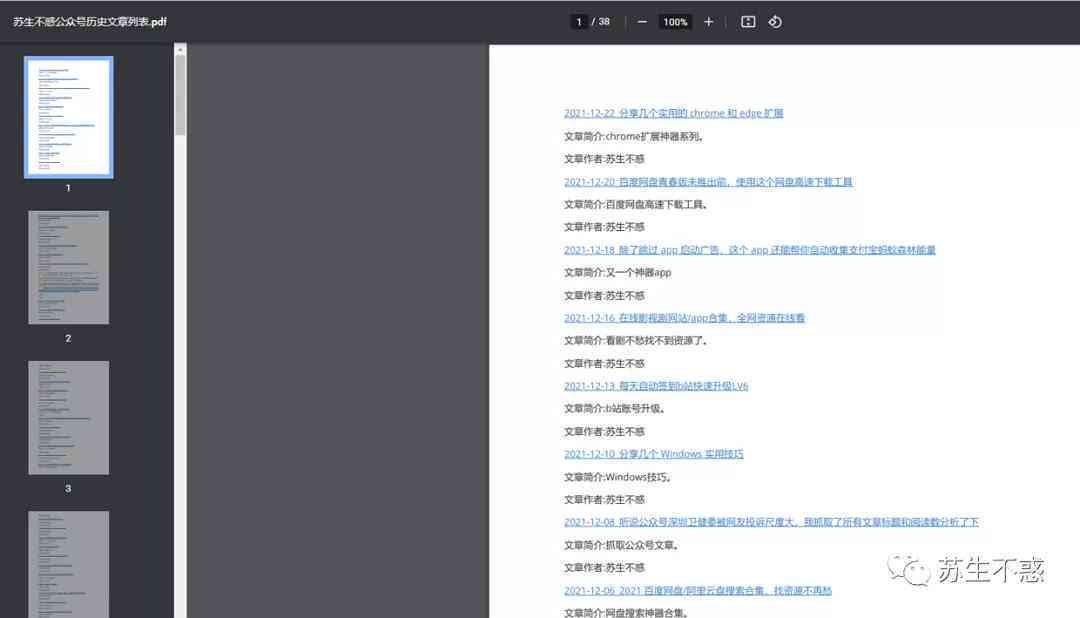
Task: Click the sidebar scroll up arrow
Action: coord(180,49)
